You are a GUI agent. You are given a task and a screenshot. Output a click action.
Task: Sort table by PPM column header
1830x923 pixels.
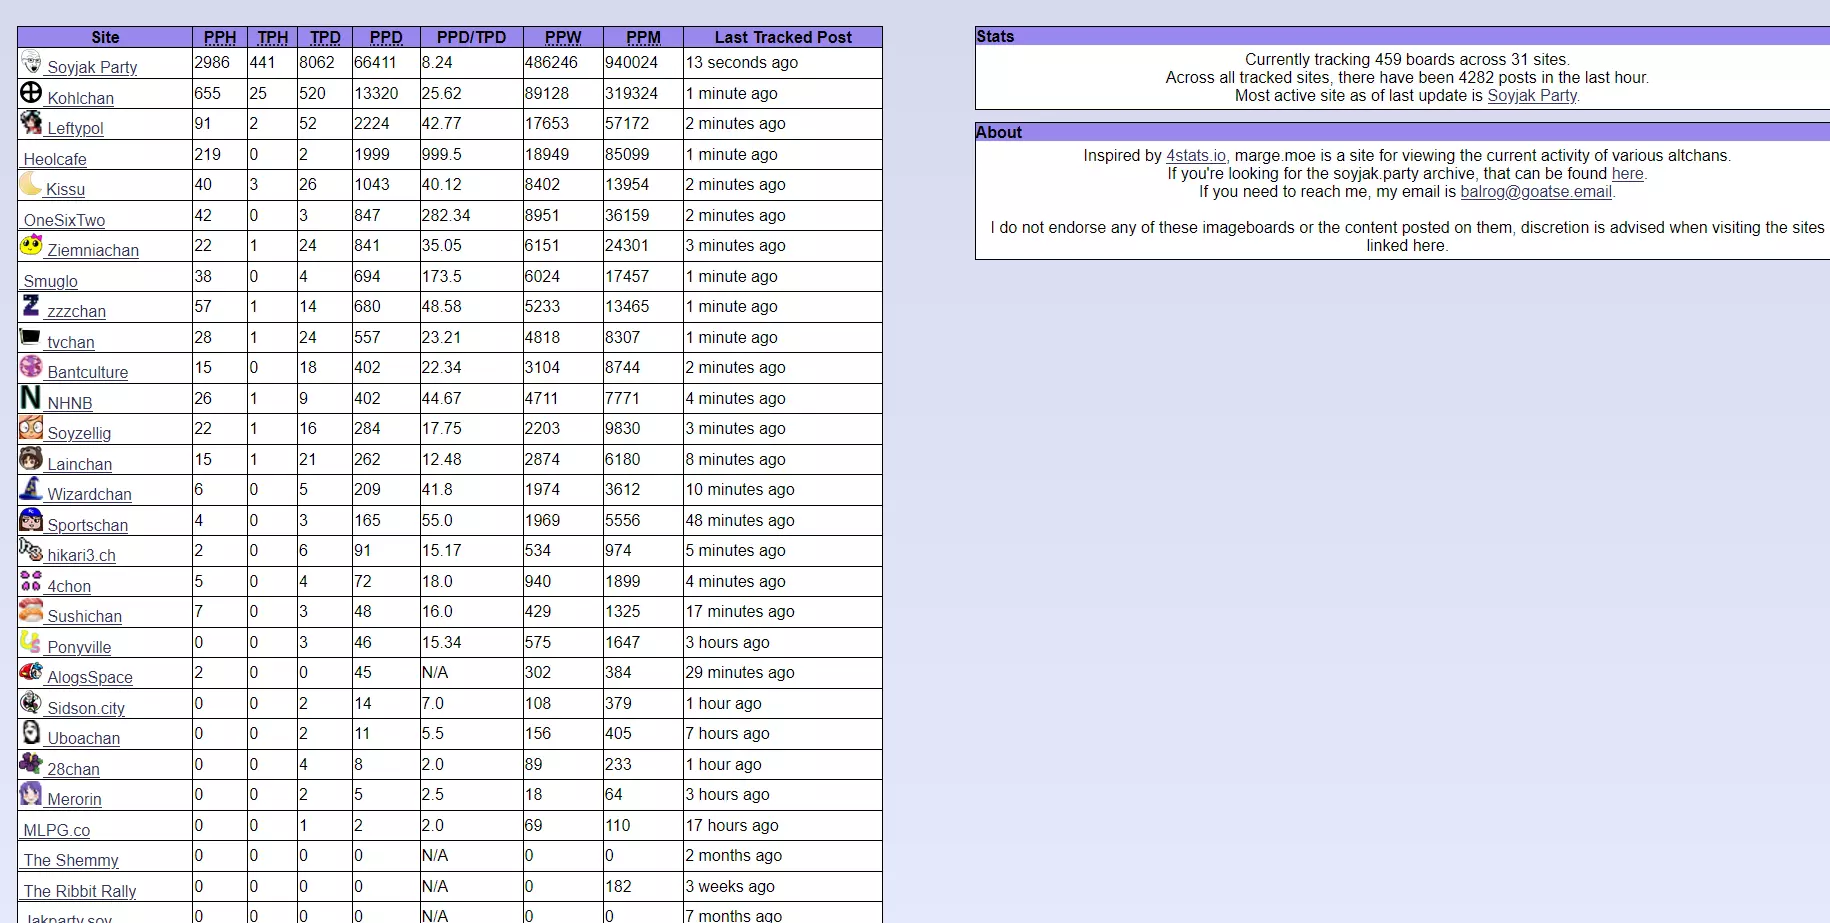tap(644, 37)
